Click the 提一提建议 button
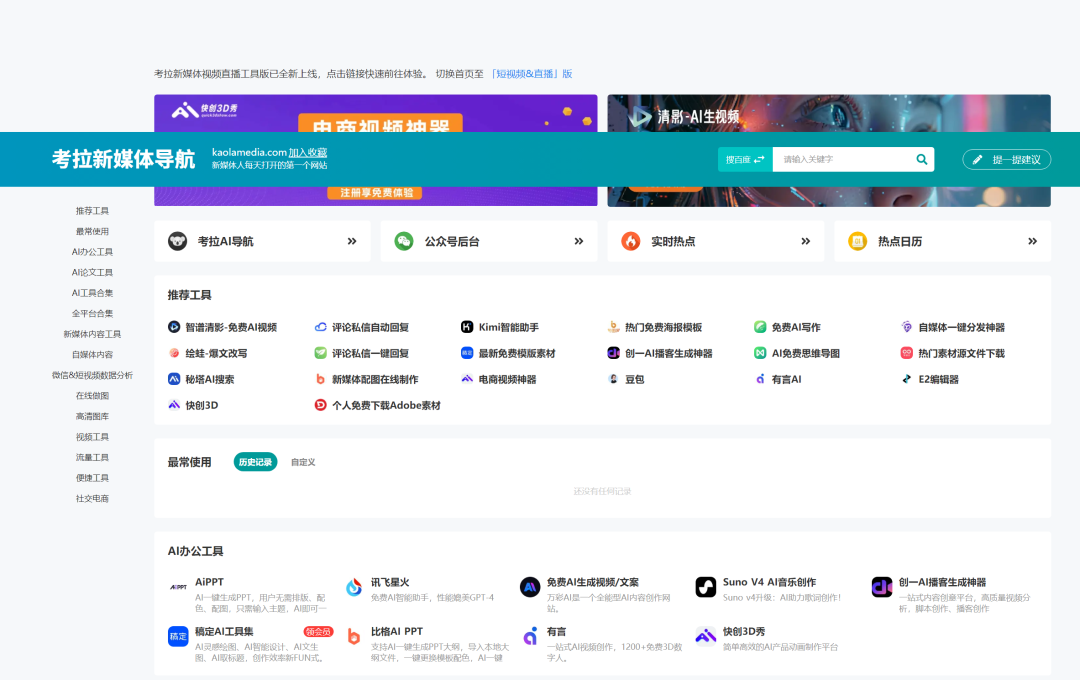 pos(1007,159)
